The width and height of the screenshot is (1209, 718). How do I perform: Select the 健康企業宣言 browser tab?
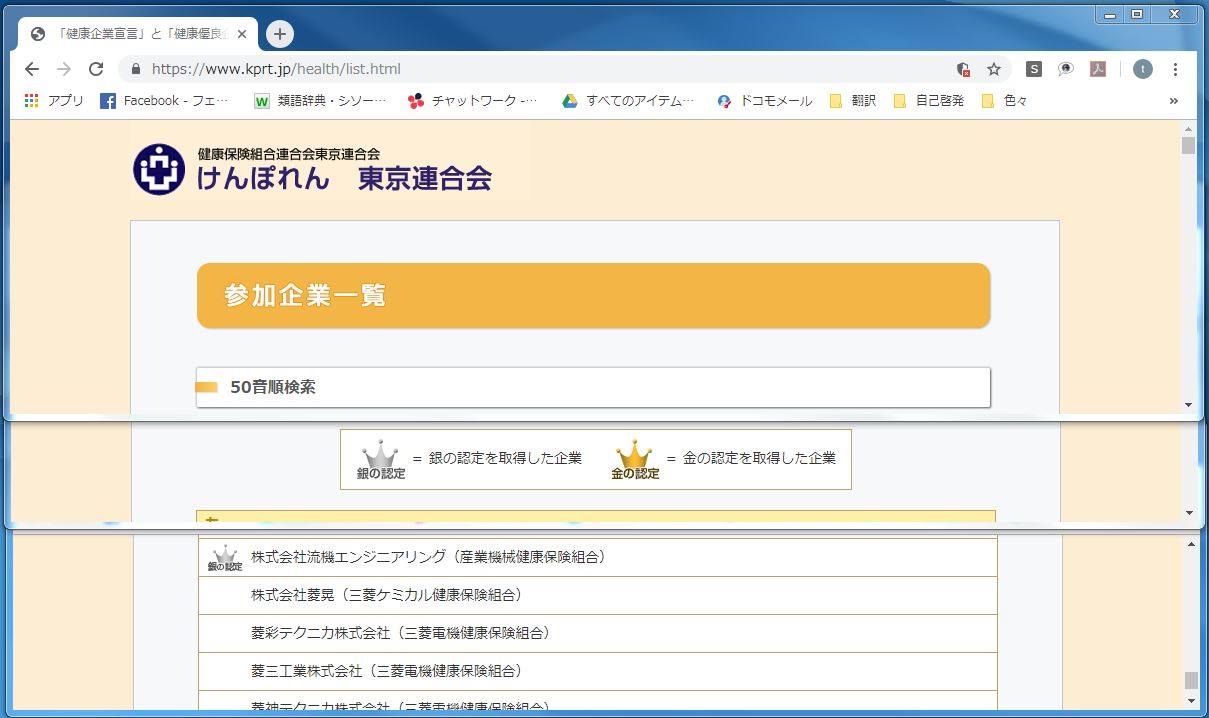click(x=138, y=34)
